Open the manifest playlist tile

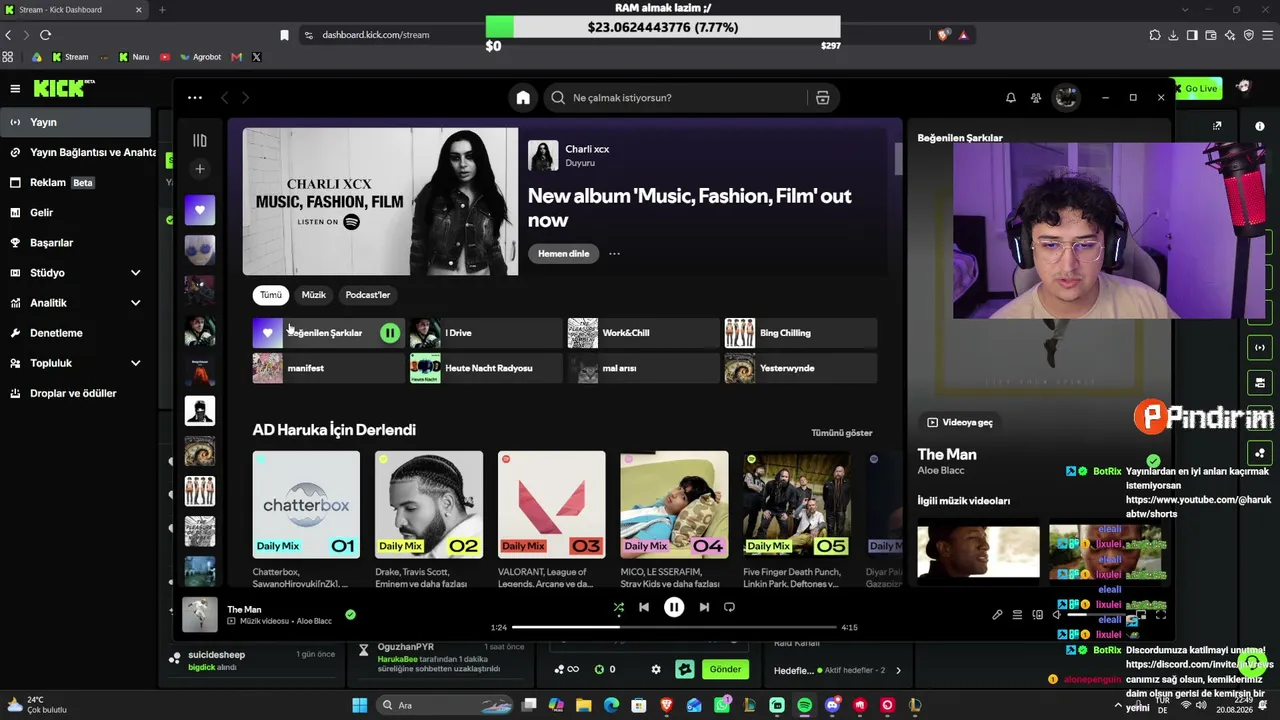(x=329, y=368)
